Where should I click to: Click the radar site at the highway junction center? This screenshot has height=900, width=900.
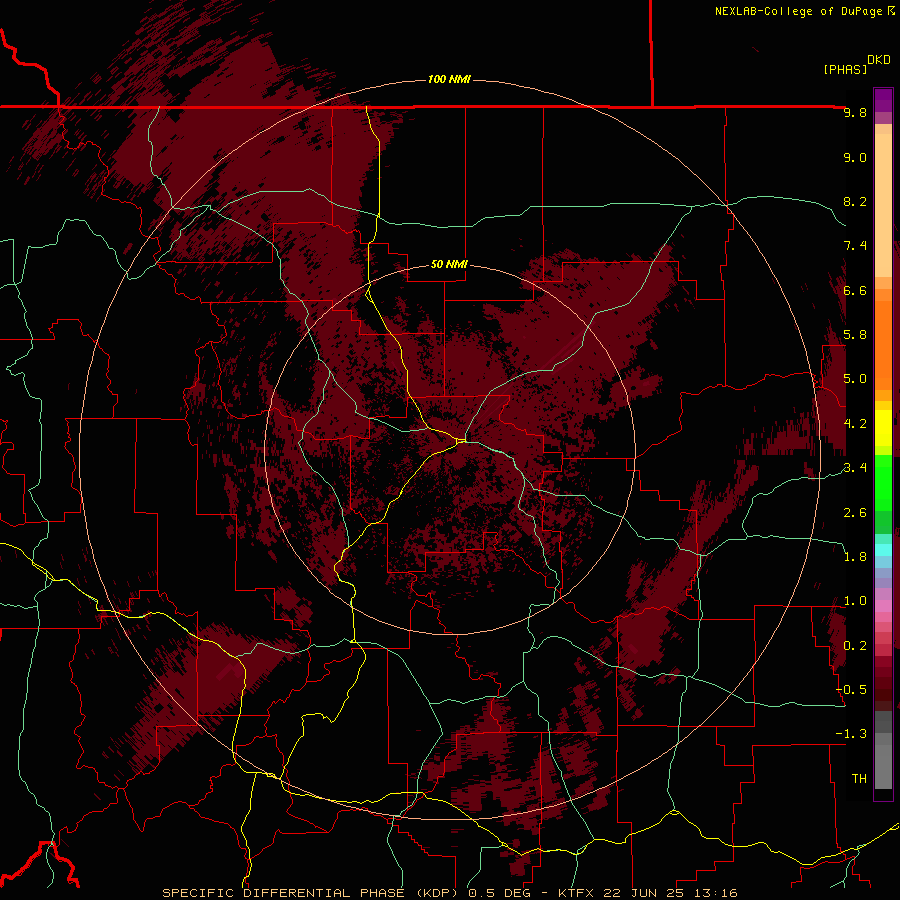click(462, 440)
